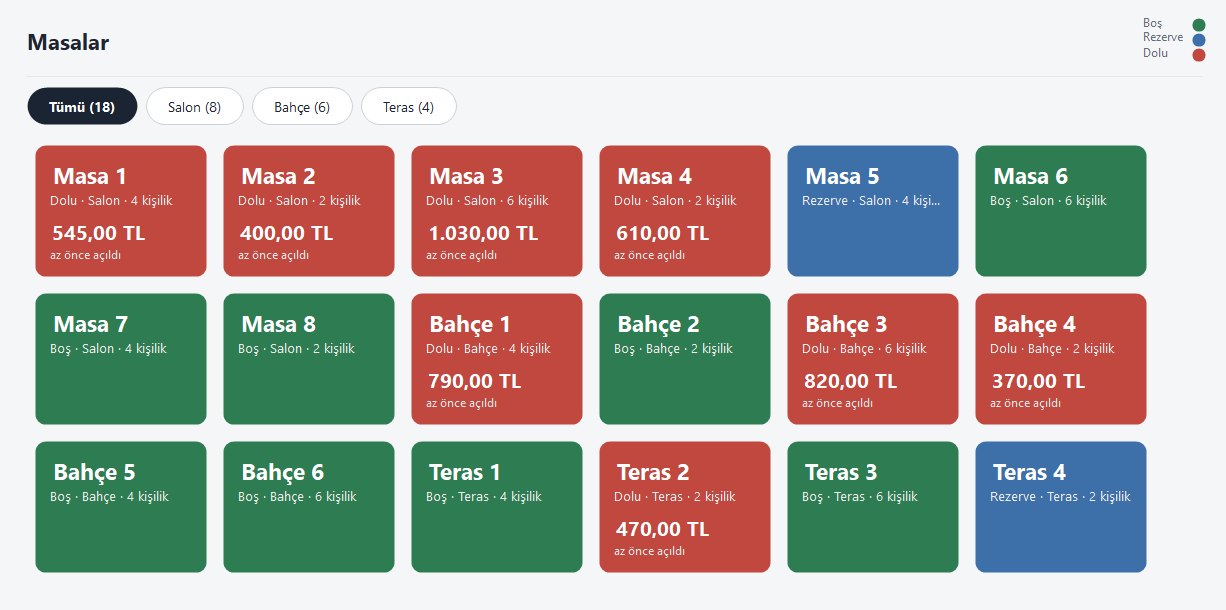Choose the Bahçe 4 table card
The height and width of the screenshot is (610, 1226).
[x=1061, y=359]
